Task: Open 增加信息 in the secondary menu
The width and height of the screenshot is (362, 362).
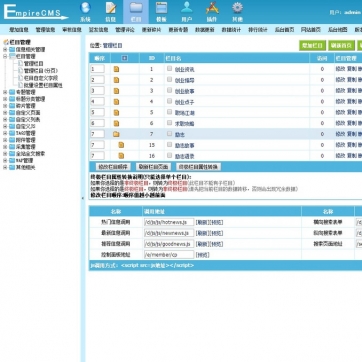Action: pyautogui.click(x=19, y=30)
